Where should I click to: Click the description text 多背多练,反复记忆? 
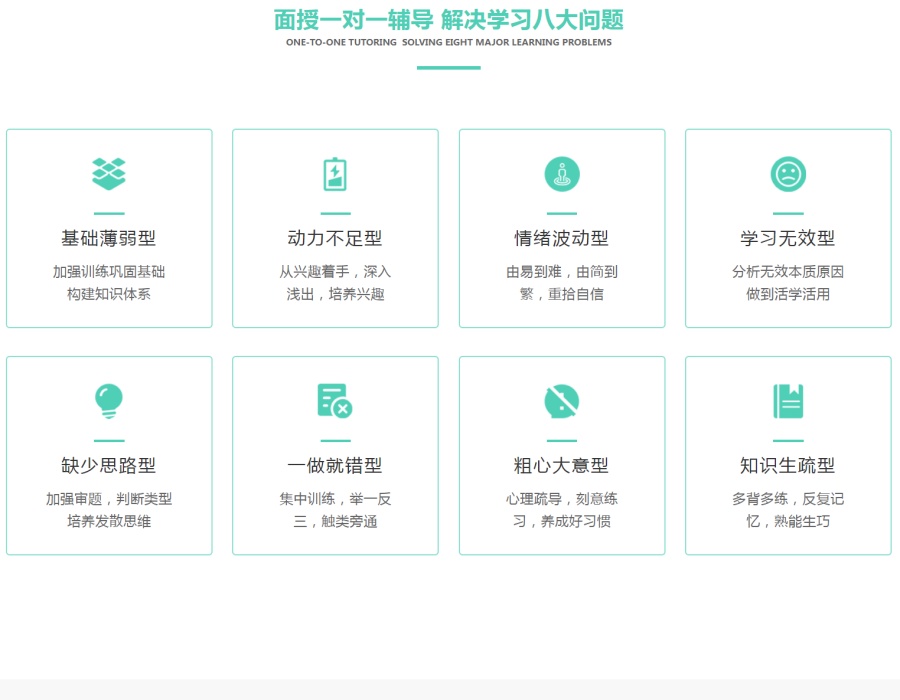(x=788, y=510)
